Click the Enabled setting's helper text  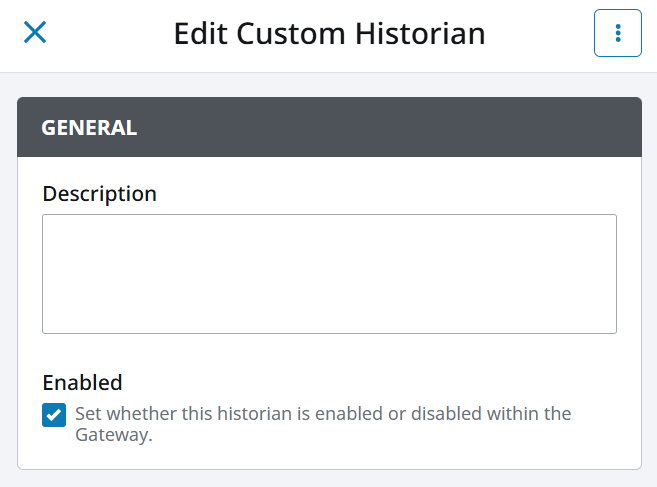[x=322, y=414]
